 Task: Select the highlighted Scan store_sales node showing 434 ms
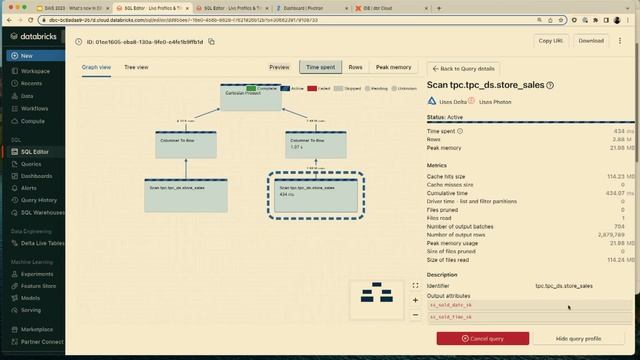[x=316, y=196]
